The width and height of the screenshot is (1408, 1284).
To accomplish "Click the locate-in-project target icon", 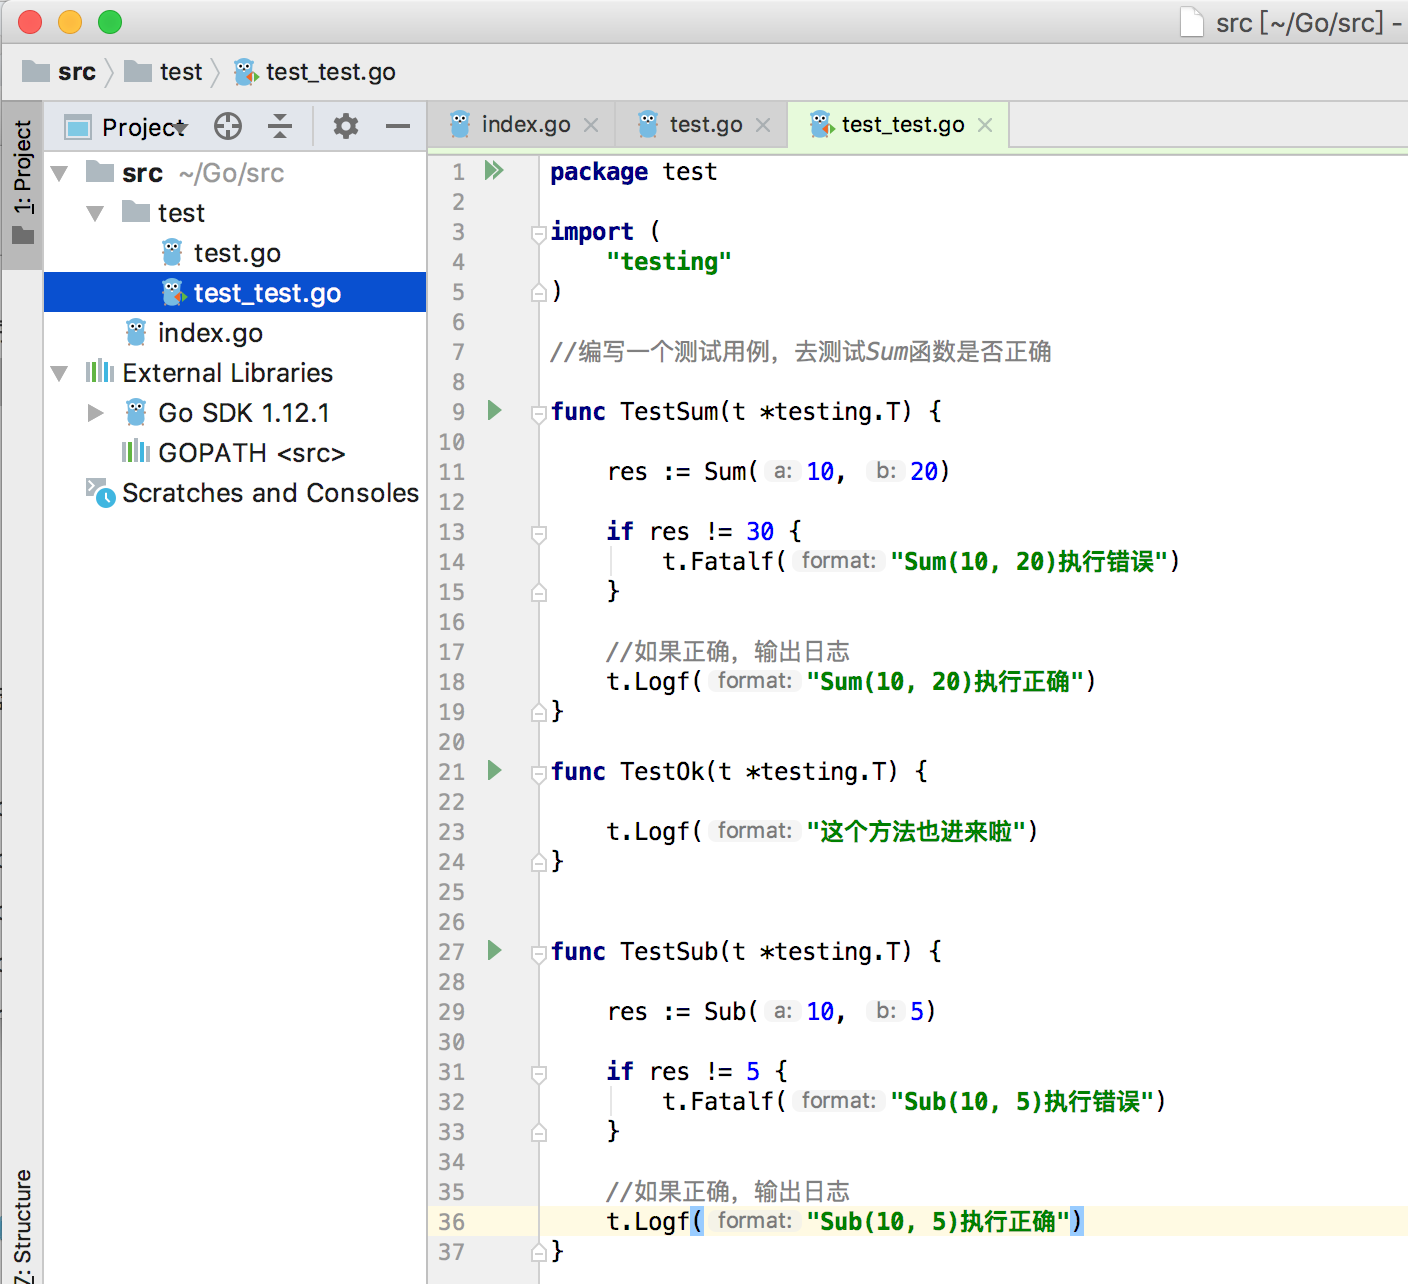I will coord(228,126).
